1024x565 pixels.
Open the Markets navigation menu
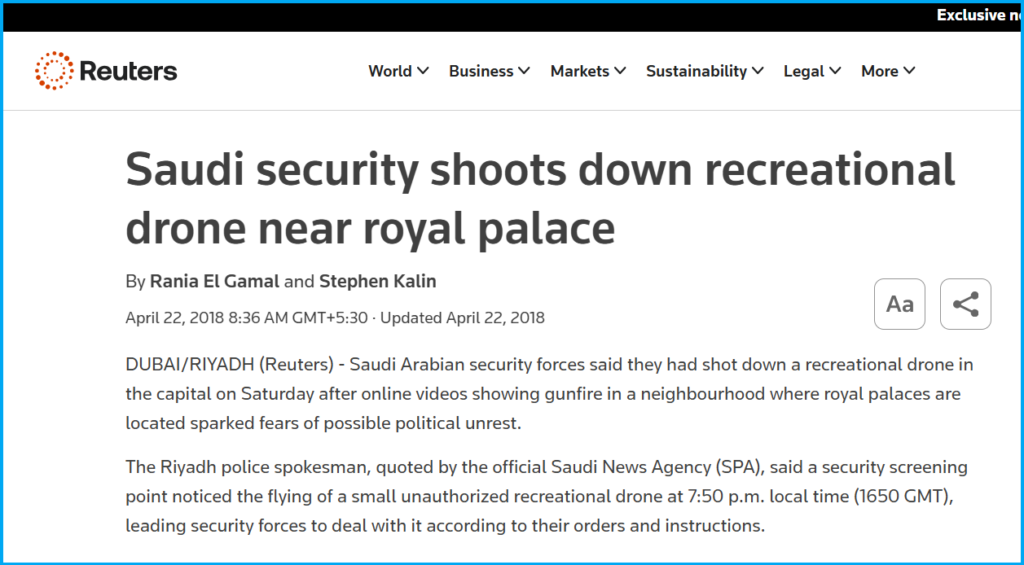(579, 71)
